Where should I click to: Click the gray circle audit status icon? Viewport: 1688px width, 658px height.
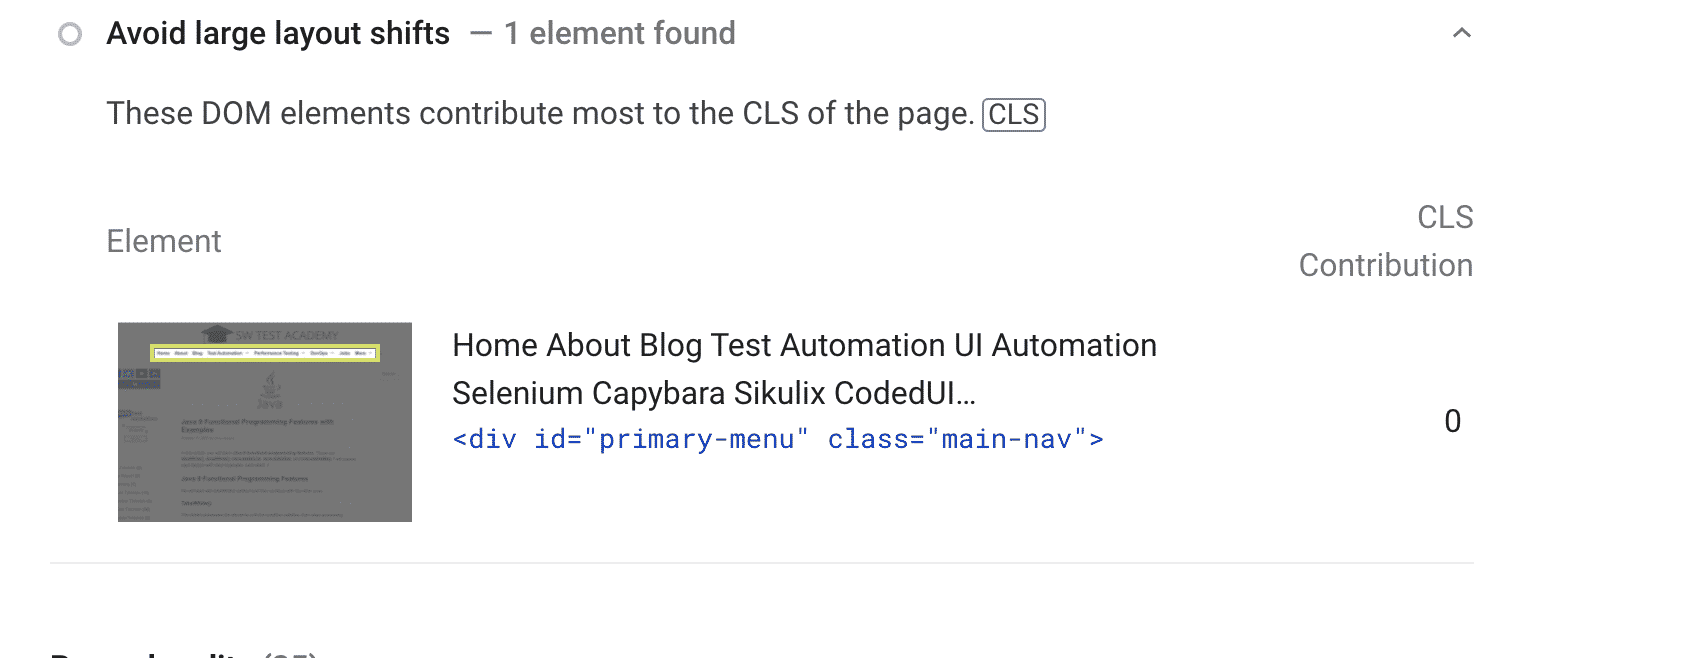tap(70, 35)
